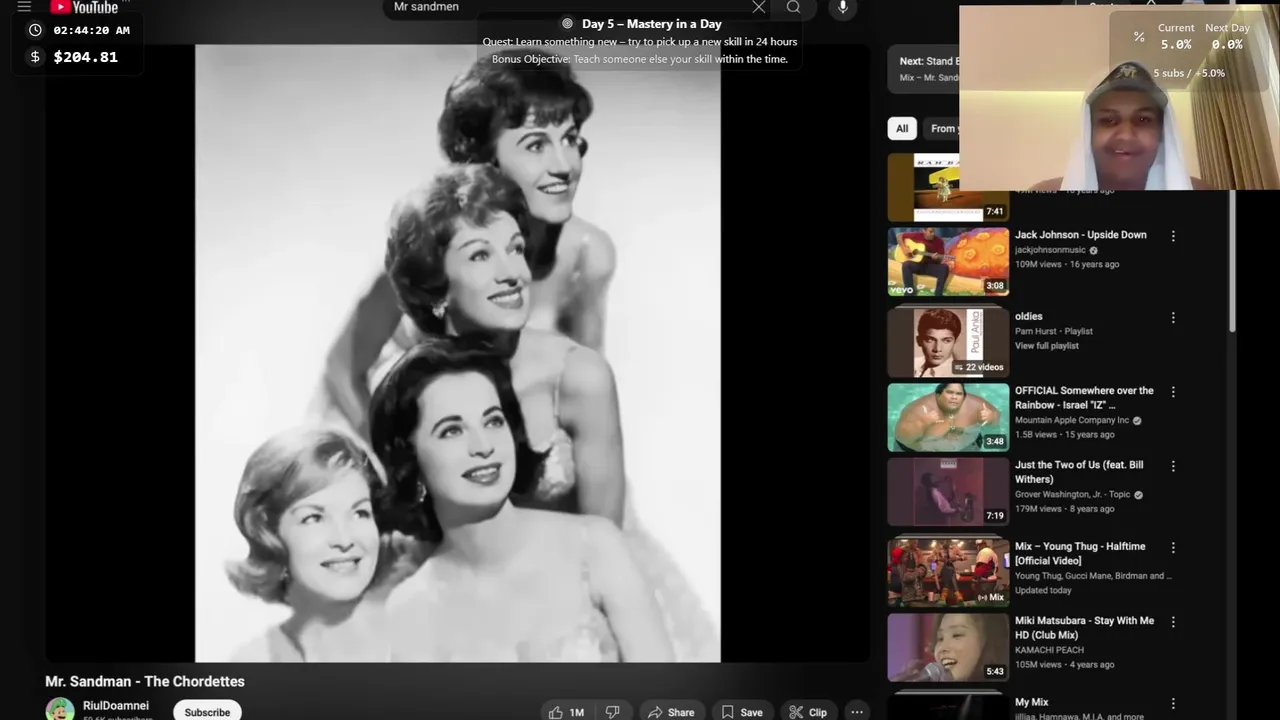
Task: Play Just the Two of Us thumbnail
Action: (948, 492)
